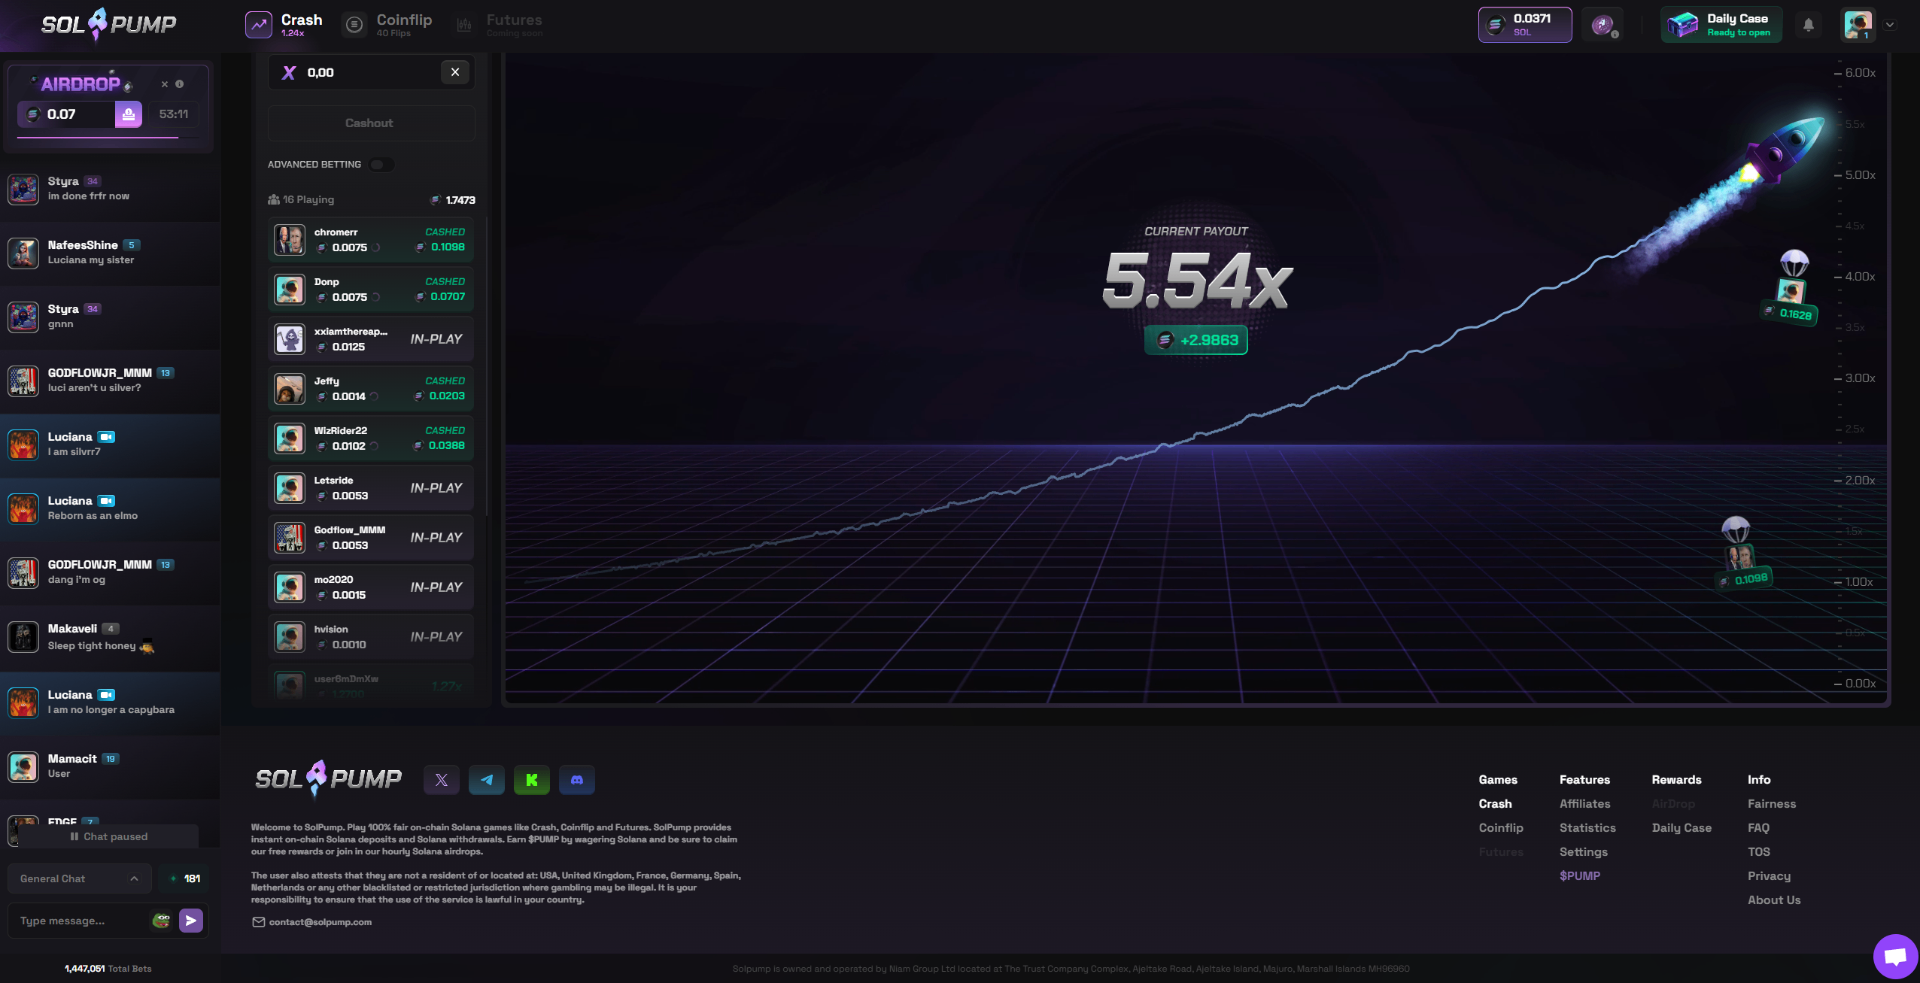Open the Pepe emoji picker
Screen dimensions: 1920x983
pyautogui.click(x=161, y=921)
